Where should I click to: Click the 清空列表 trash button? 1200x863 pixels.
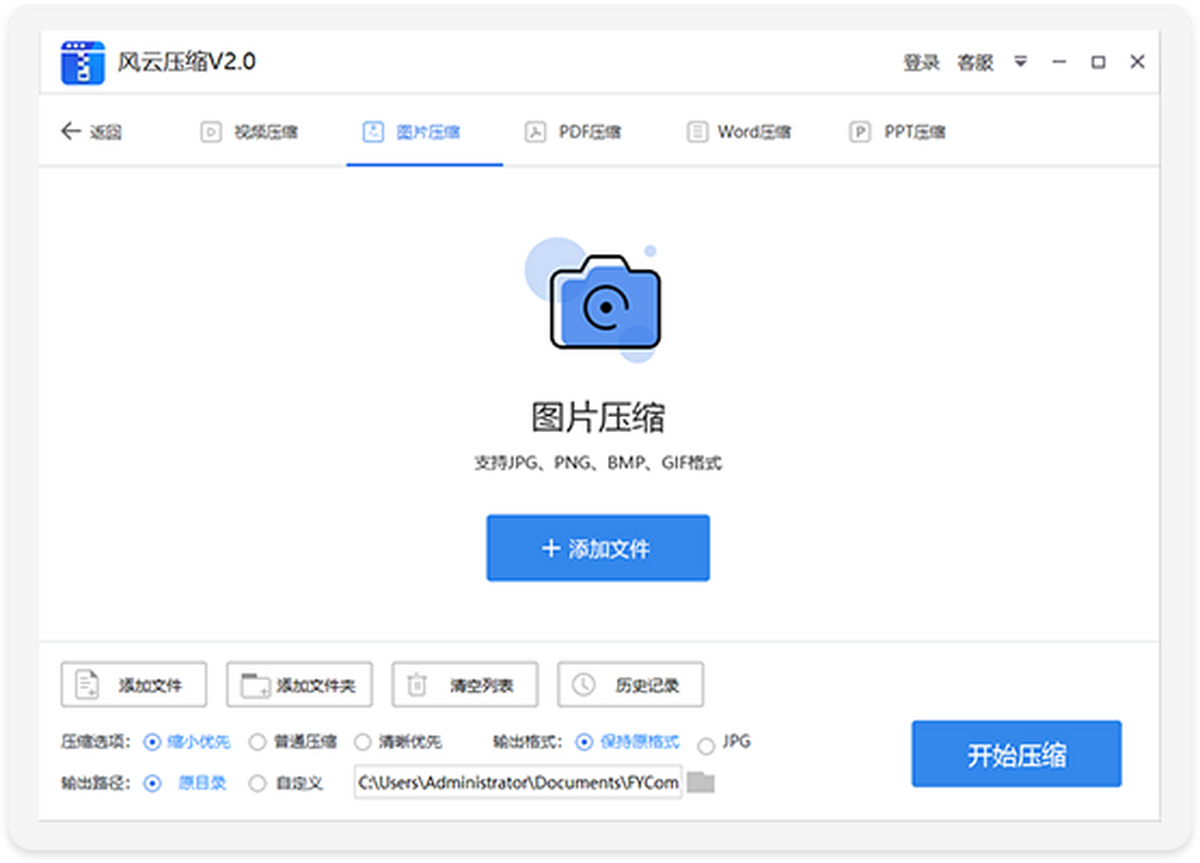[465, 685]
